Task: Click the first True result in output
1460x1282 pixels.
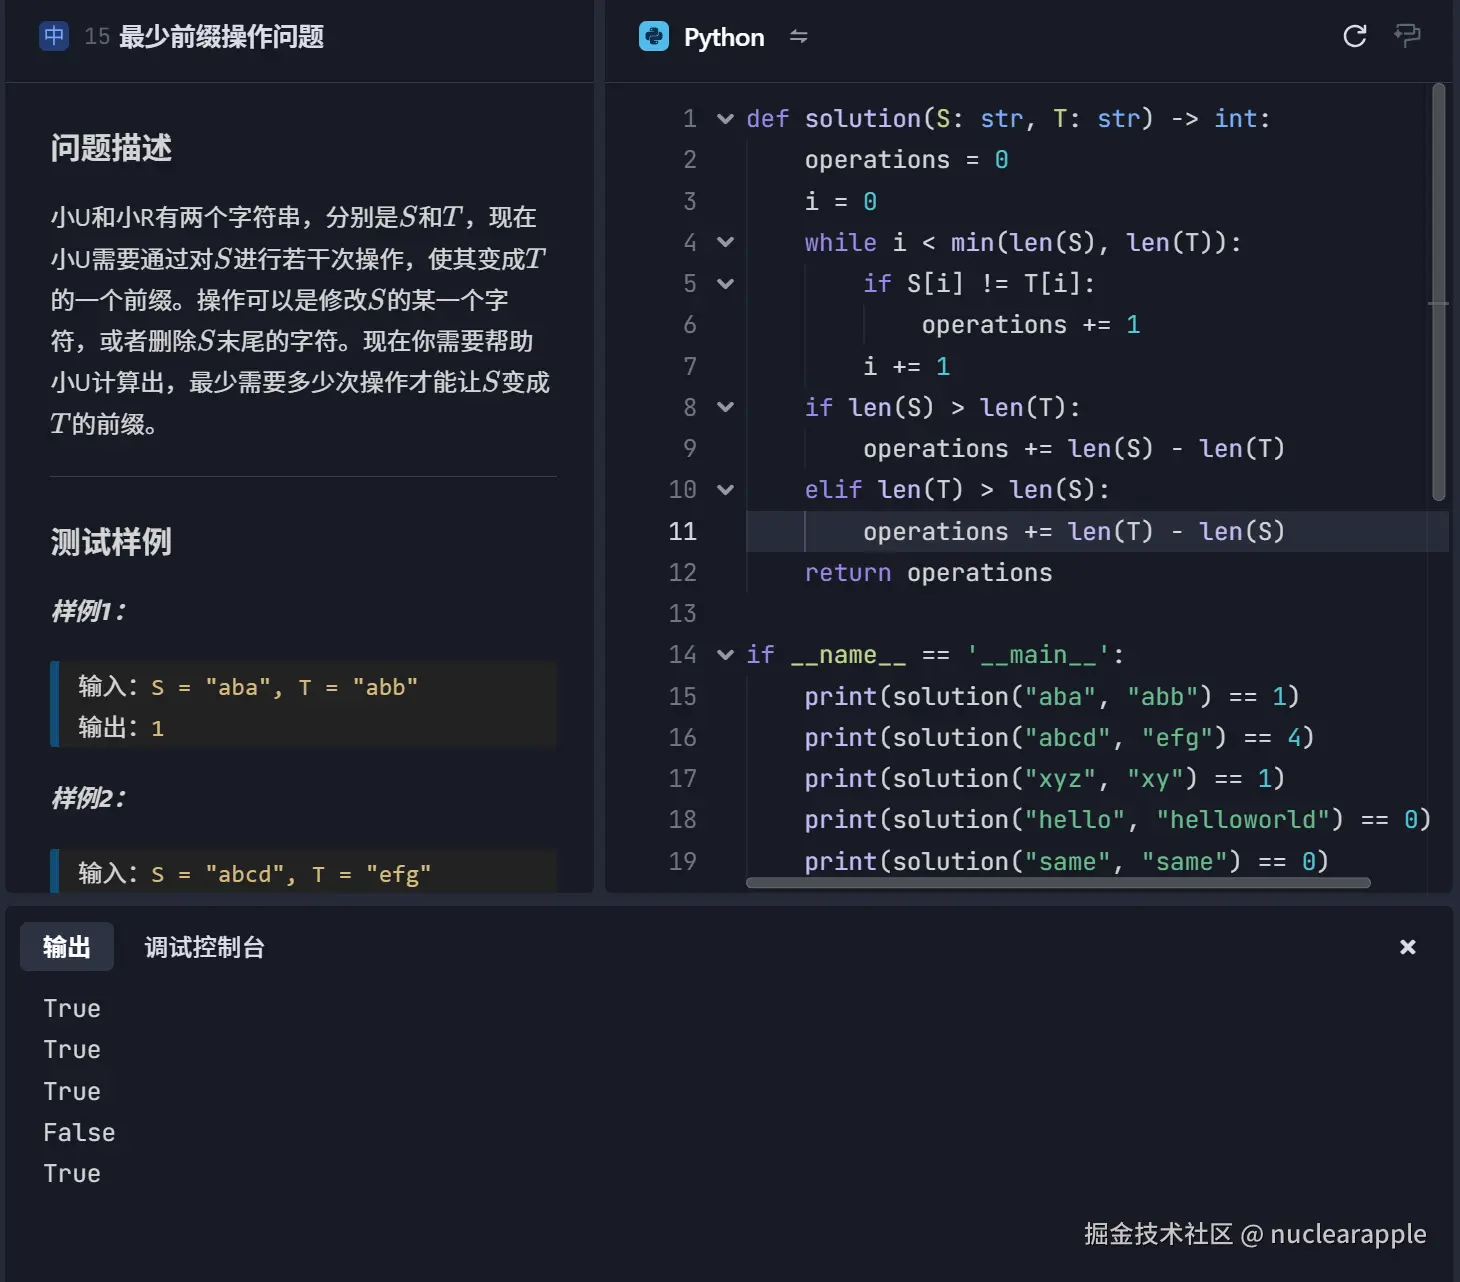Action: [x=72, y=1009]
